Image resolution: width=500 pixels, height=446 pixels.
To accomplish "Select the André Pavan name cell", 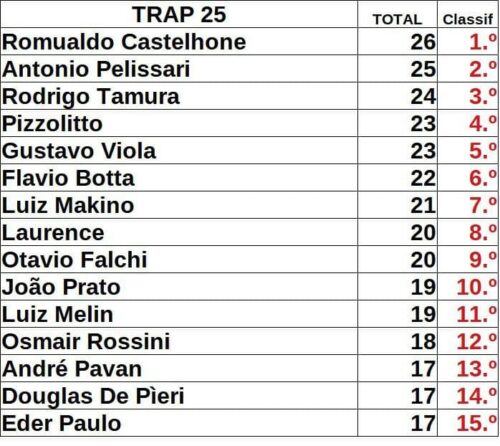I will pyautogui.click(x=179, y=369).
